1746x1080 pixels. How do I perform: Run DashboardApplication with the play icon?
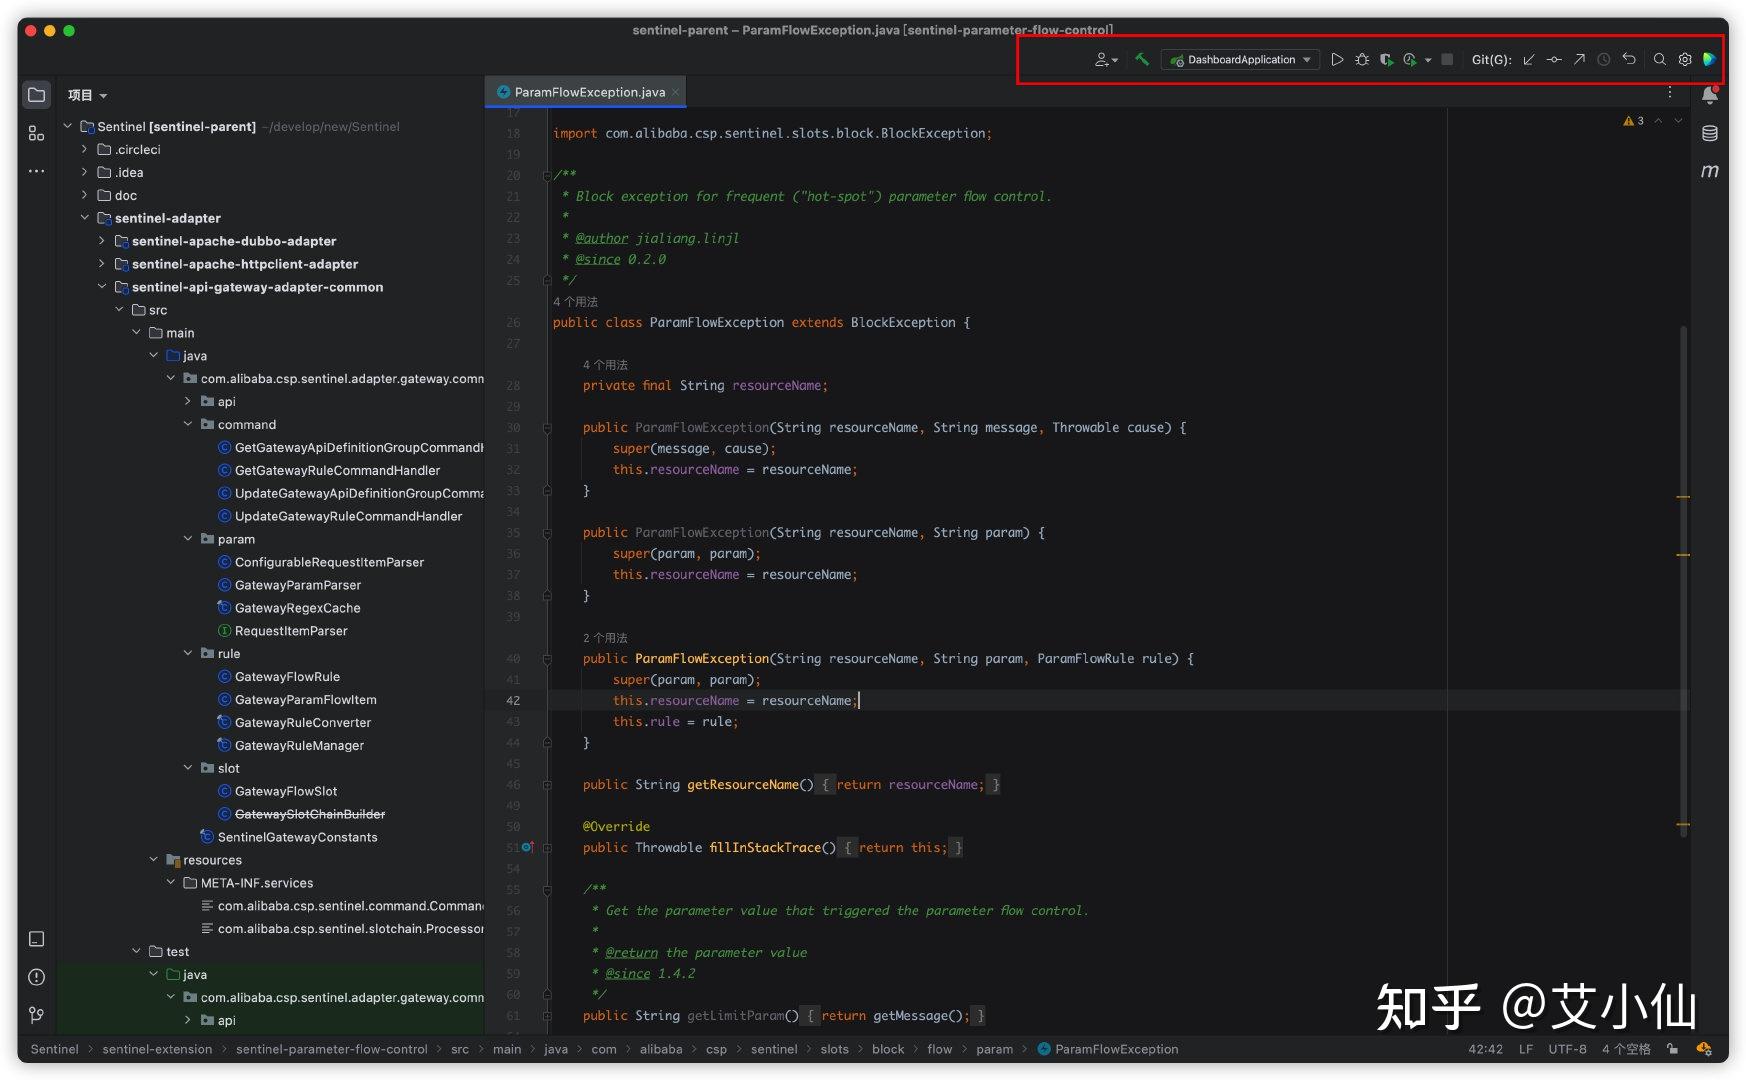click(x=1337, y=60)
